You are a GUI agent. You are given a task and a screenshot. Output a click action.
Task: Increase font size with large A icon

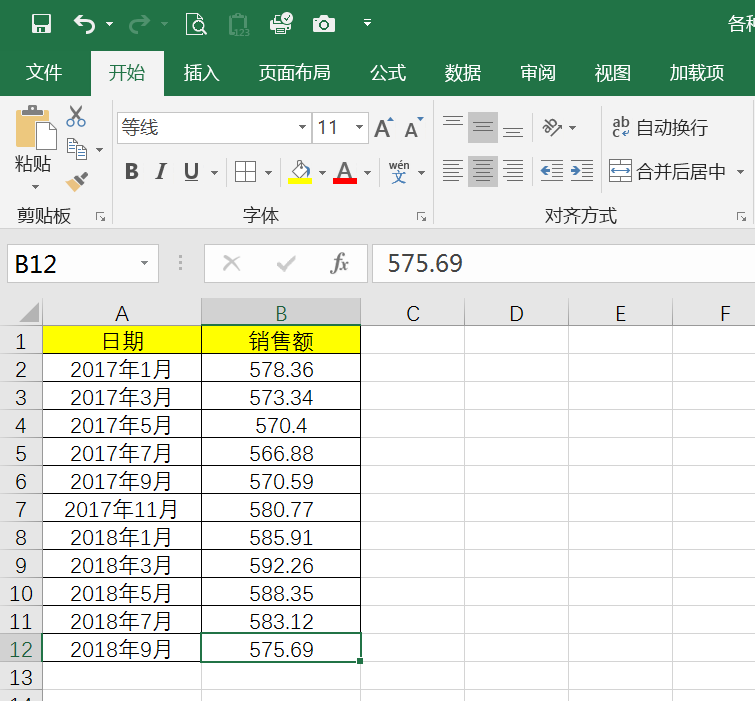coord(384,128)
